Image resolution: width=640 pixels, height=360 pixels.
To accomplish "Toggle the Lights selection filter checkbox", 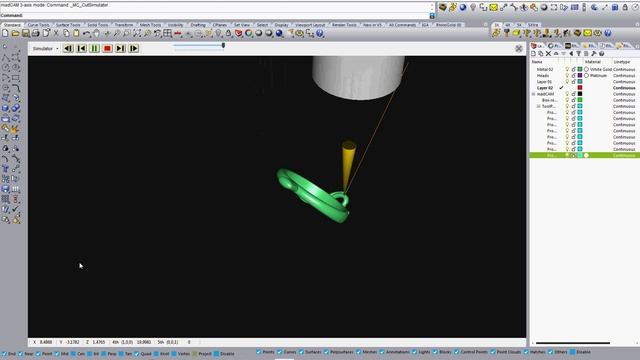I will point(415,352).
